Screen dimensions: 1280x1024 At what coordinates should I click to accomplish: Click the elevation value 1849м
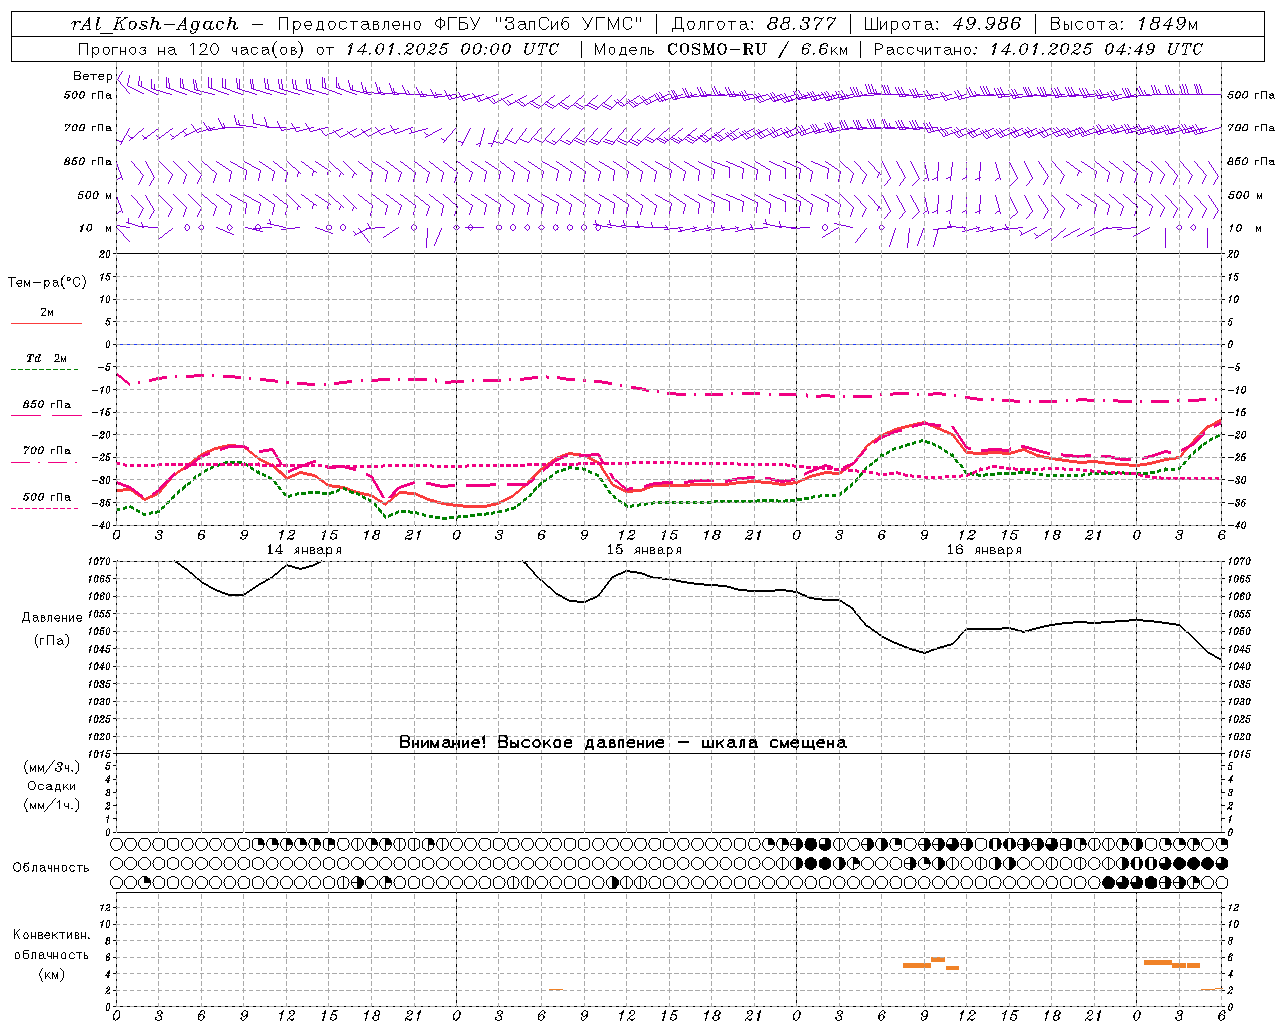pos(1167,24)
